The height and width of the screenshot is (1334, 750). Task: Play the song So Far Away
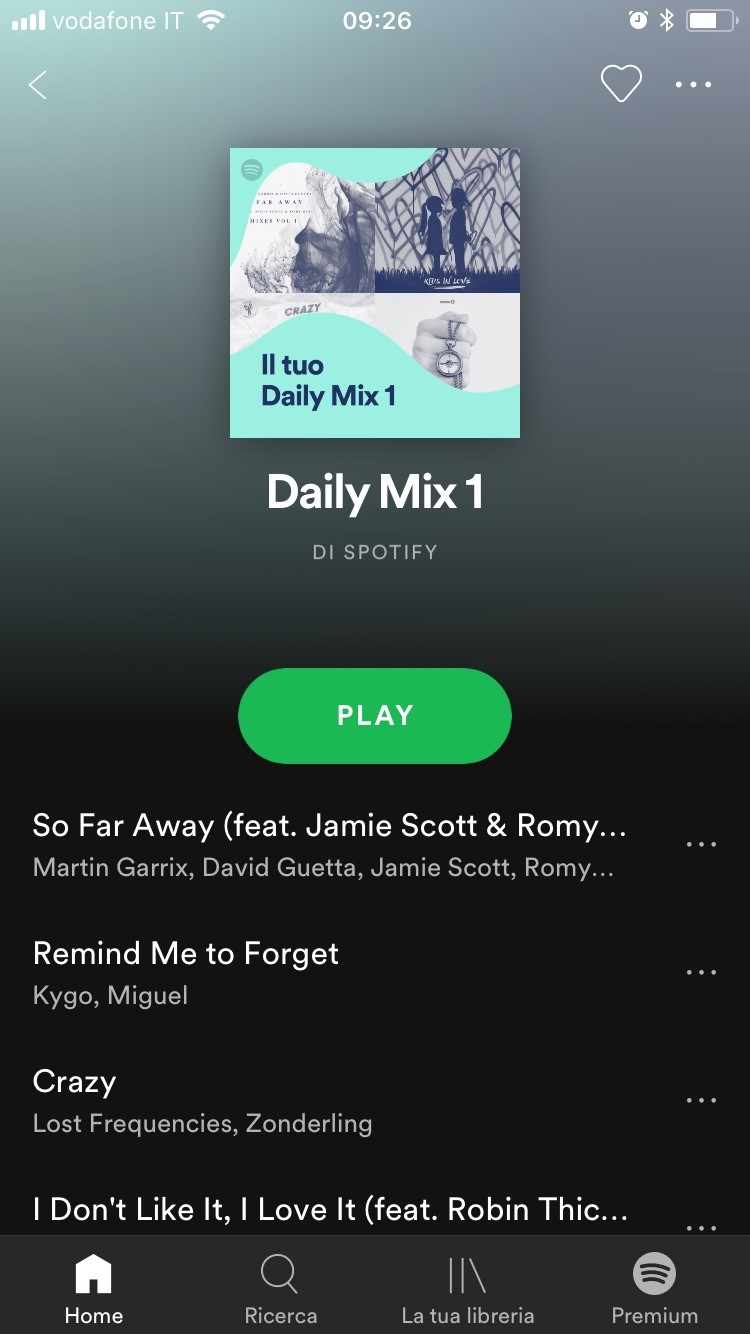330,844
